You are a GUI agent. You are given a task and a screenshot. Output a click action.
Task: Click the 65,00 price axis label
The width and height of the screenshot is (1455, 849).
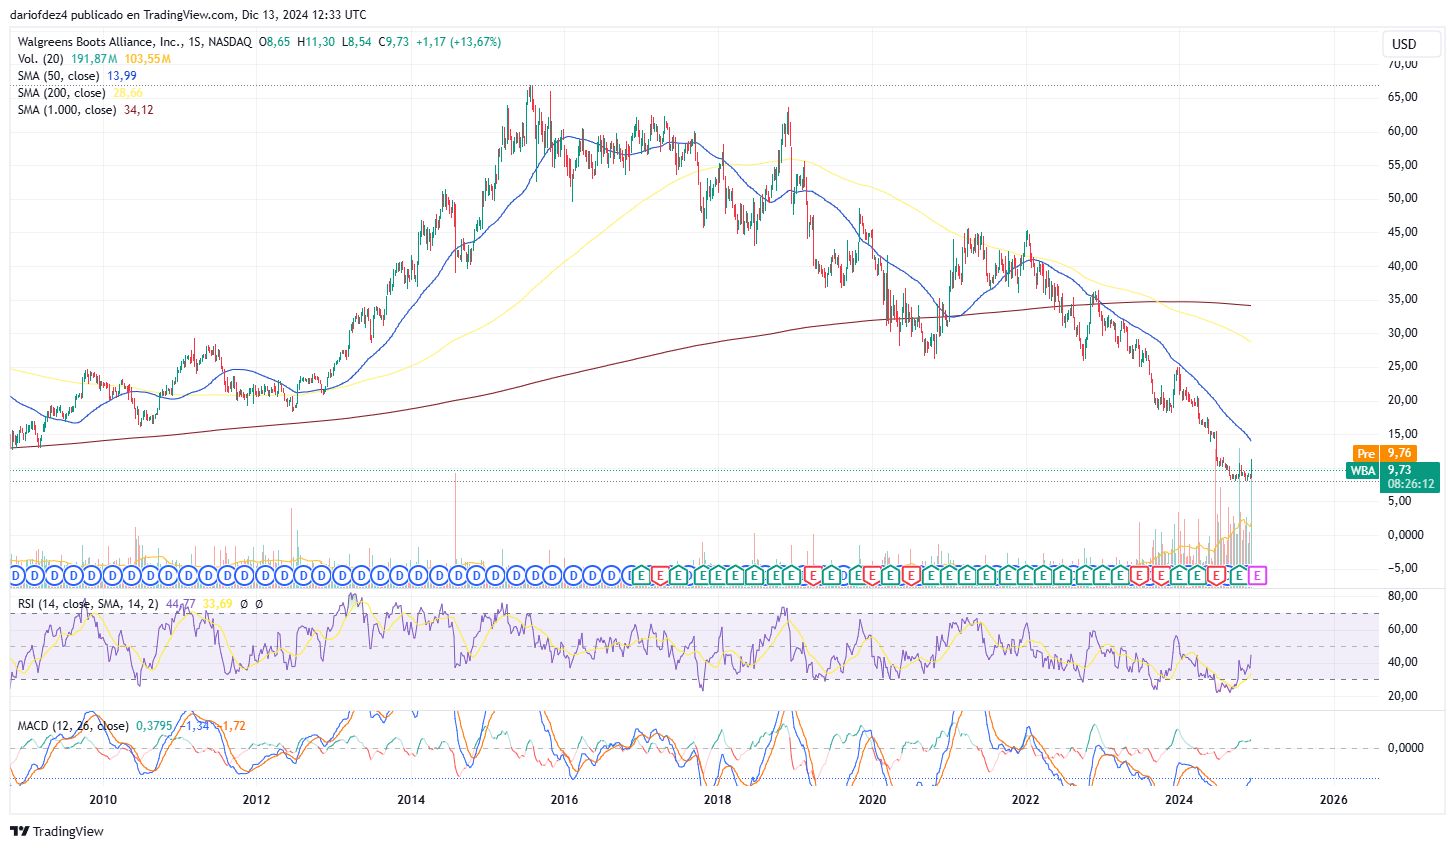(1403, 97)
